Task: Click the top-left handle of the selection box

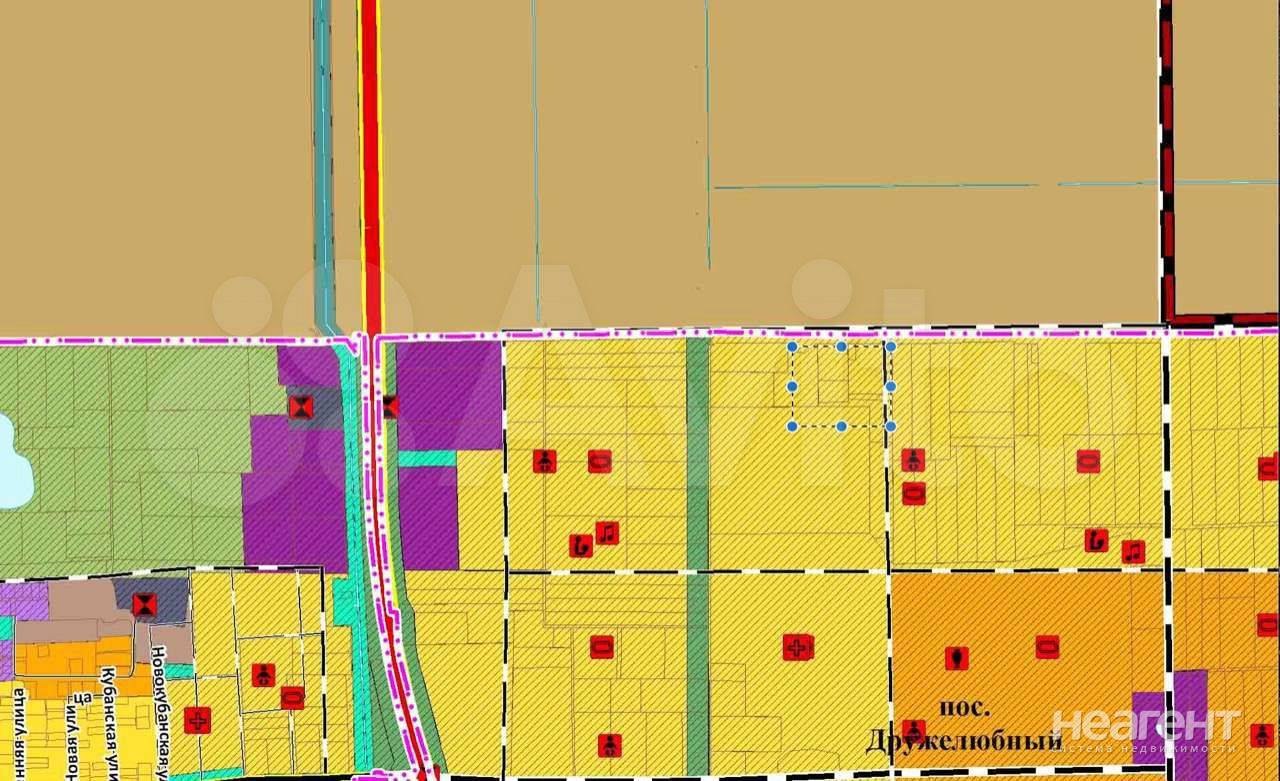Action: click(792, 347)
